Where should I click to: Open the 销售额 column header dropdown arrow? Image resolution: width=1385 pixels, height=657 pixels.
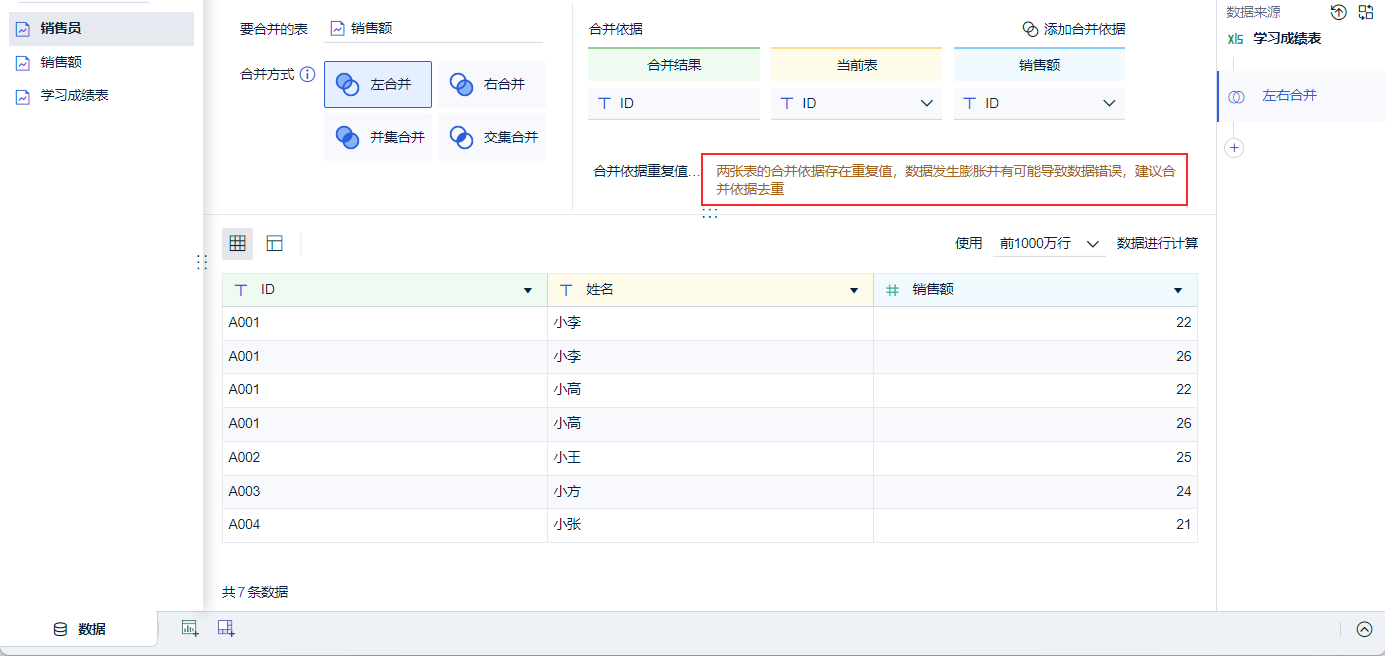1178,290
